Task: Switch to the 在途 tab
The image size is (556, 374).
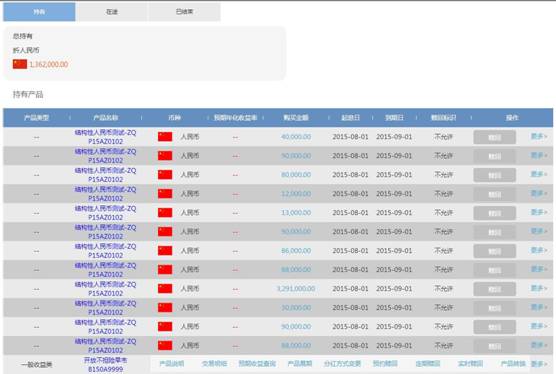Action: [x=112, y=12]
